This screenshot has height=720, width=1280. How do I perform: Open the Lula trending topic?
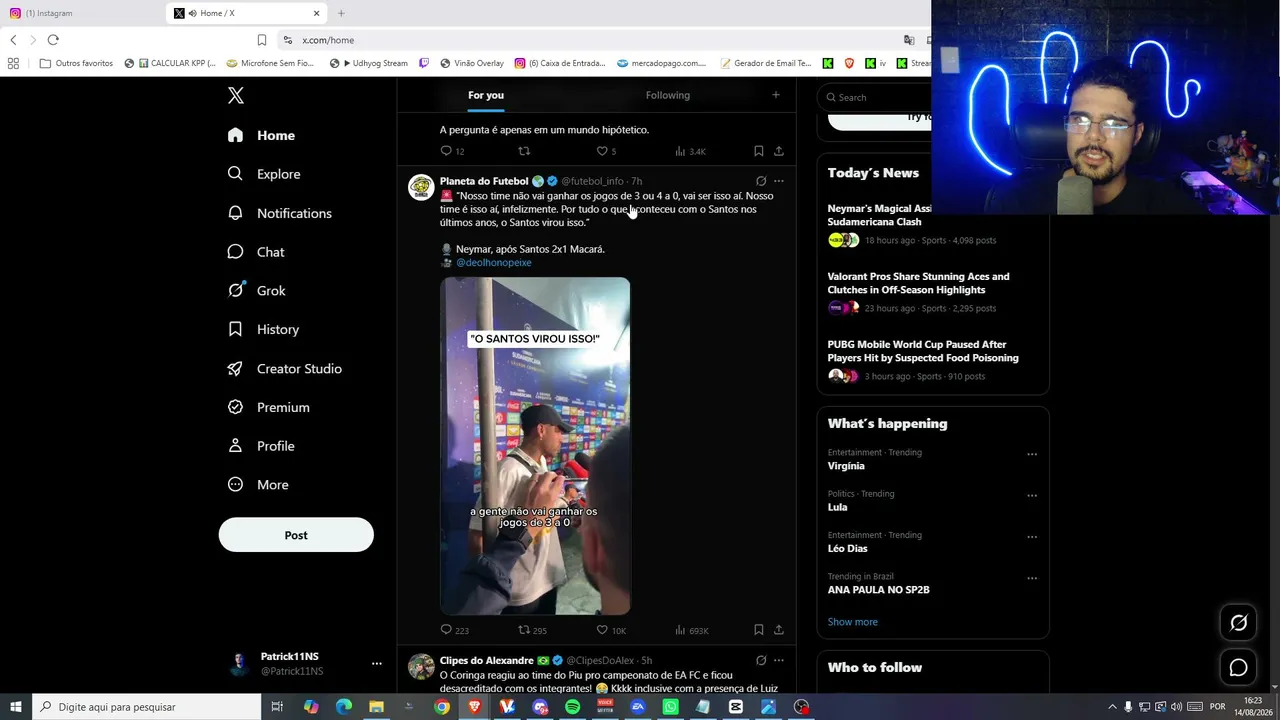pyautogui.click(x=838, y=507)
